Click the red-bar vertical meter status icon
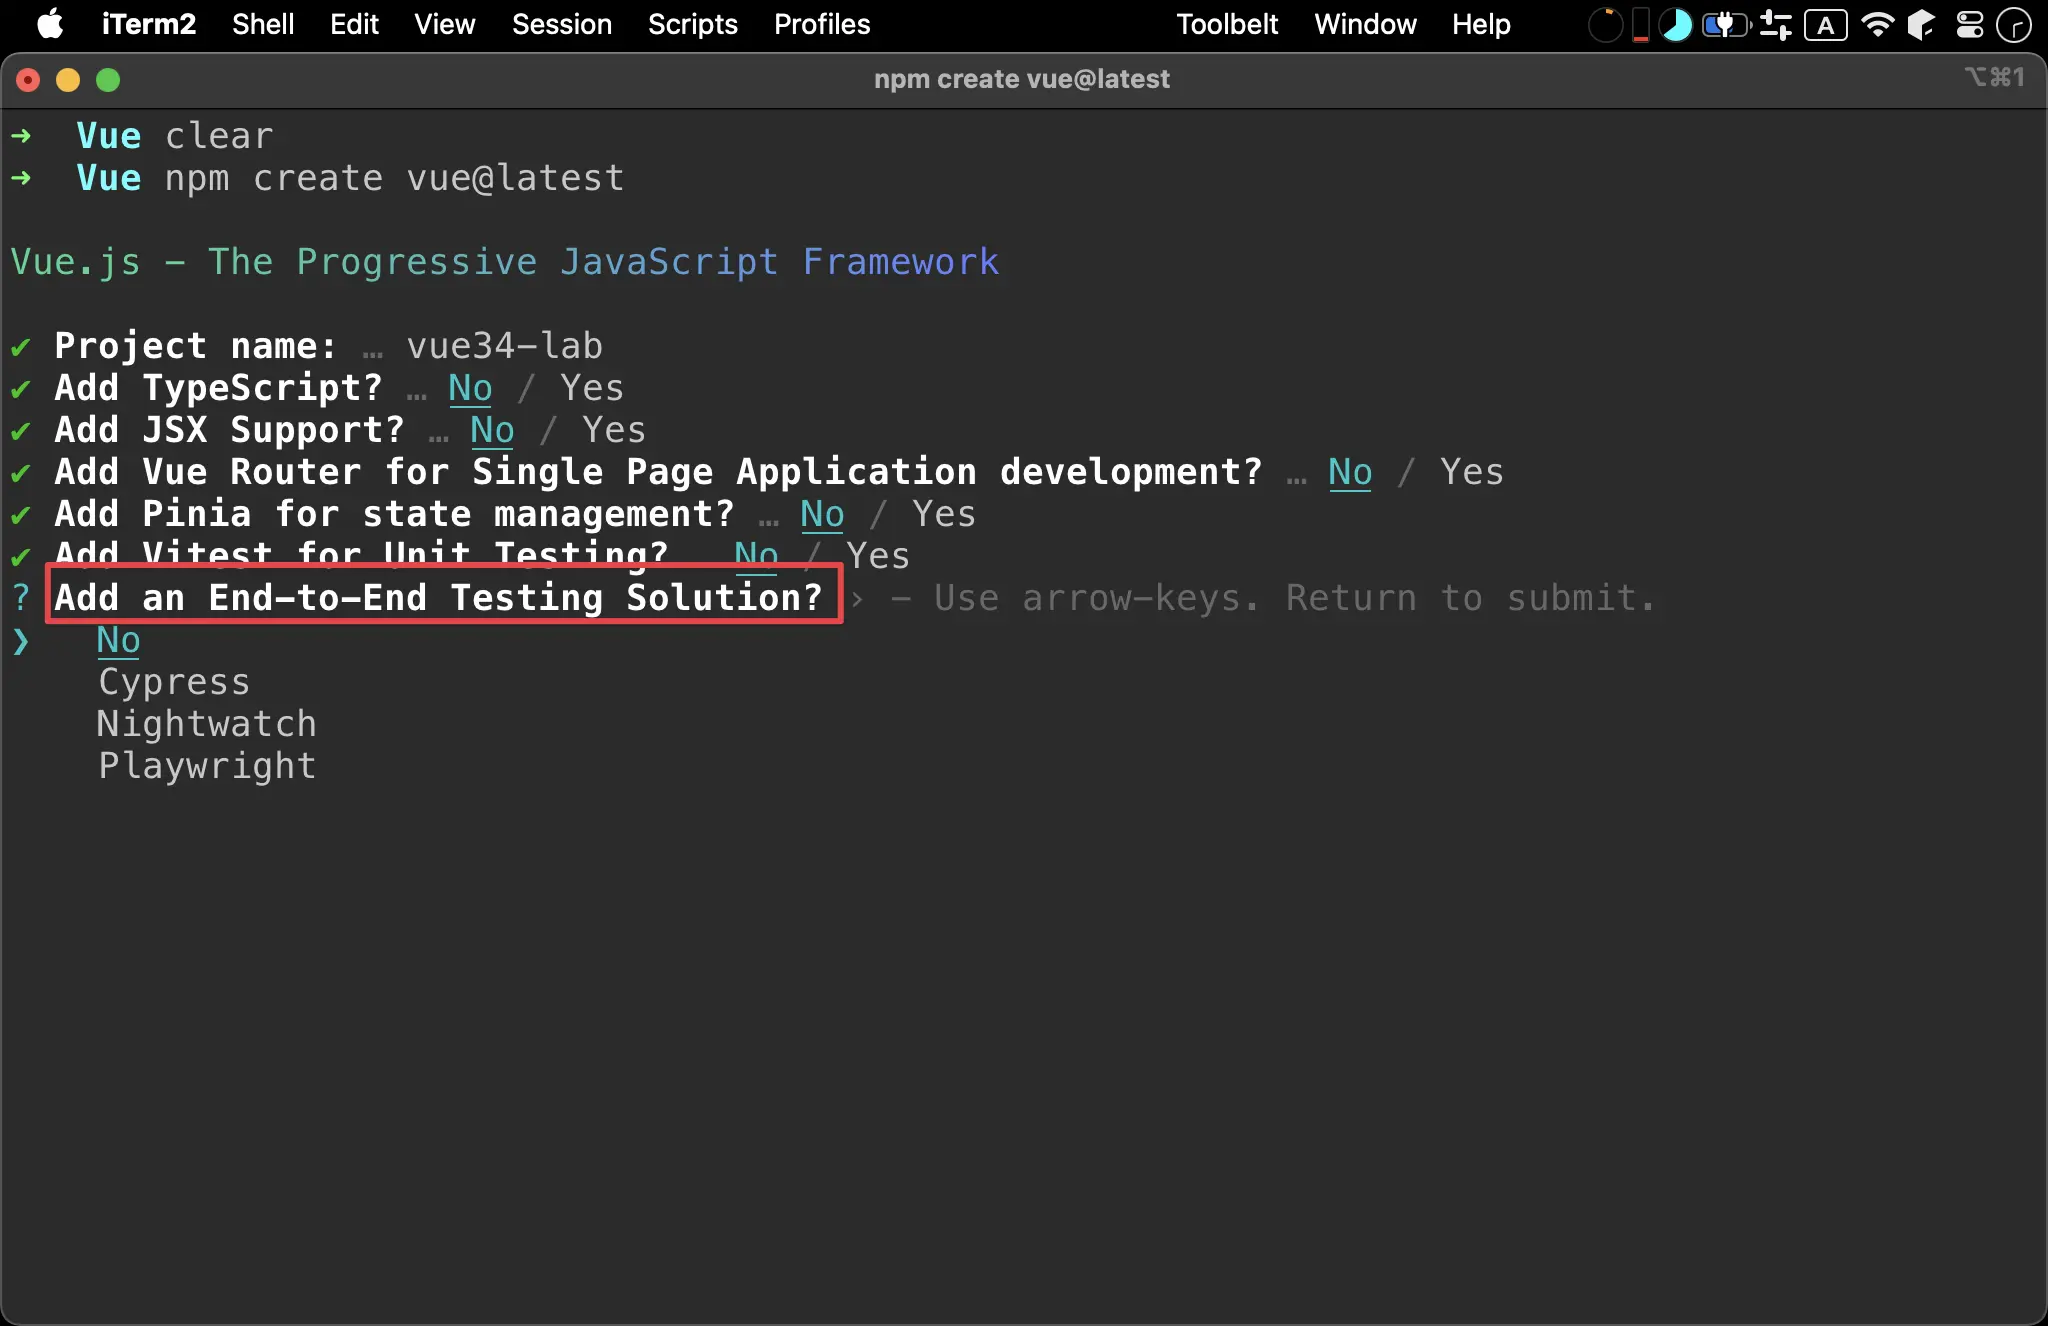Screen dimensions: 2048x1326 pos(1641,25)
